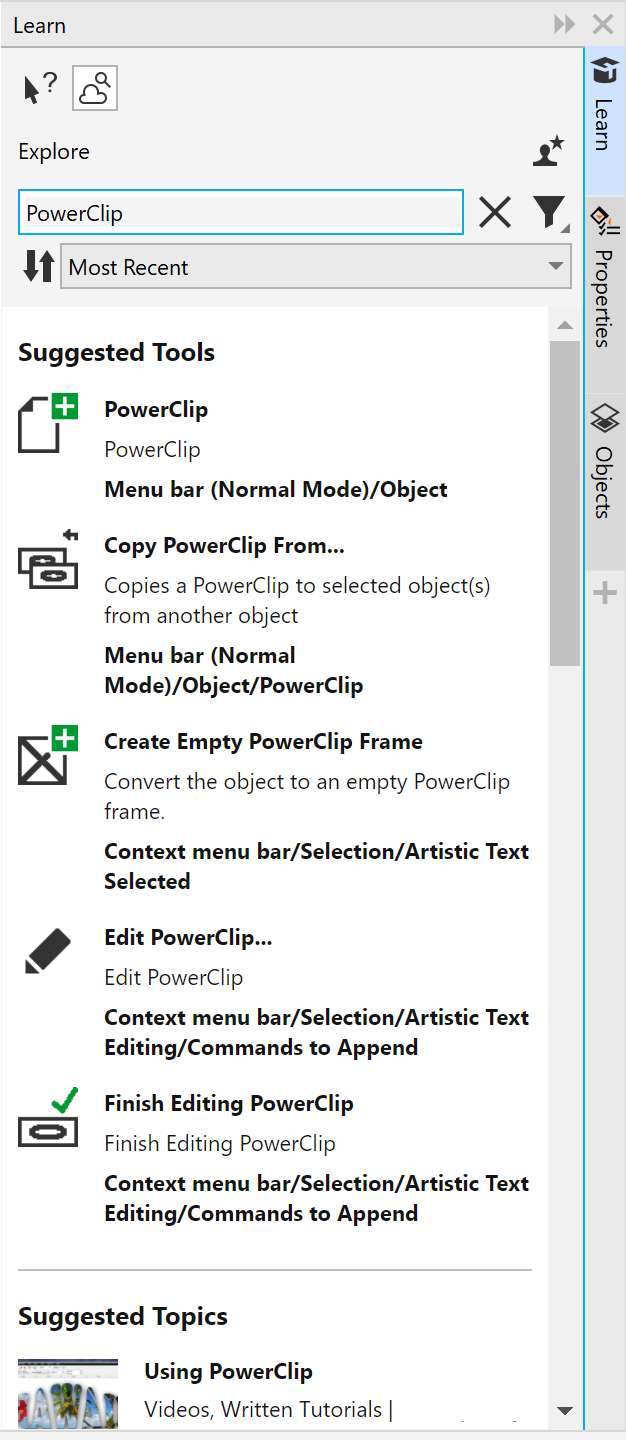Toggle the Explore search view button
The image size is (626, 1440).
tap(95, 90)
